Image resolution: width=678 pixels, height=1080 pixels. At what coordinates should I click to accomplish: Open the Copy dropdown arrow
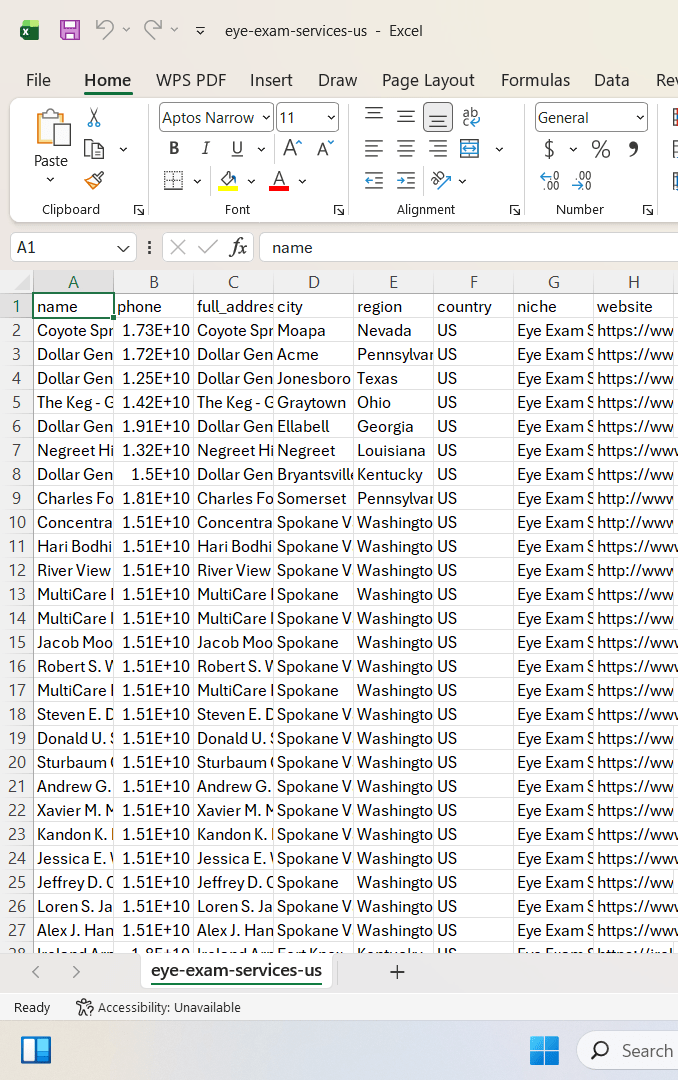coord(123,149)
